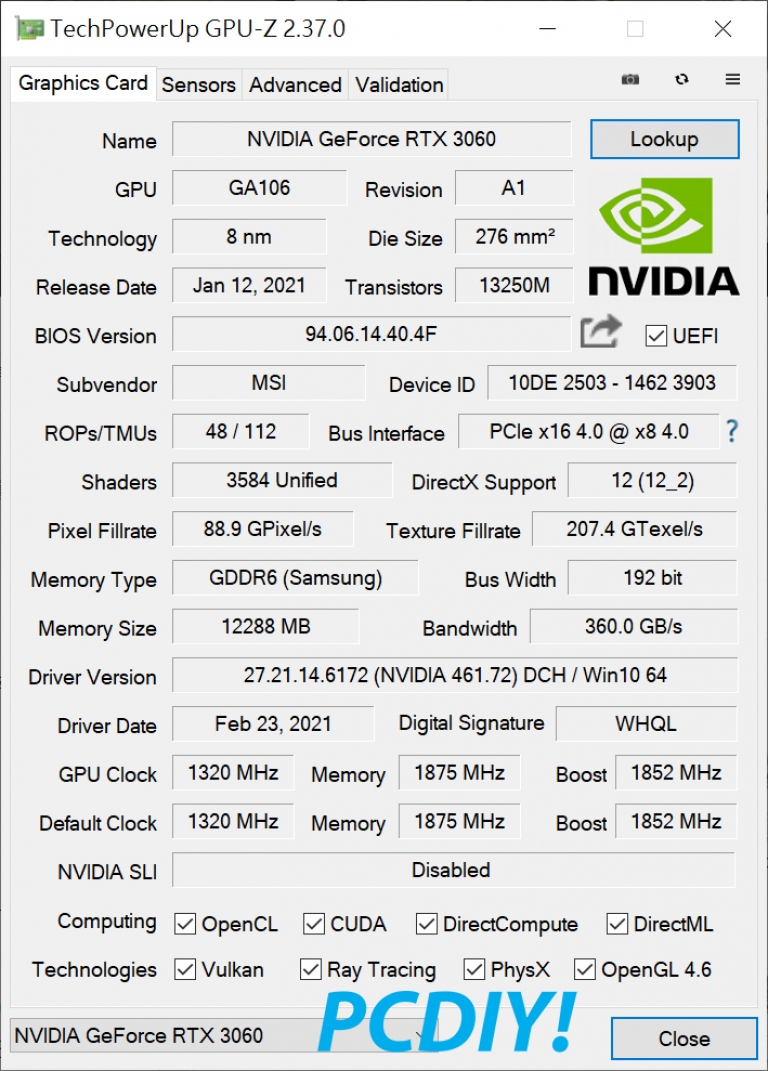Screen dimensions: 768x1071
Task: Click the Close button
Action: tap(684, 1039)
